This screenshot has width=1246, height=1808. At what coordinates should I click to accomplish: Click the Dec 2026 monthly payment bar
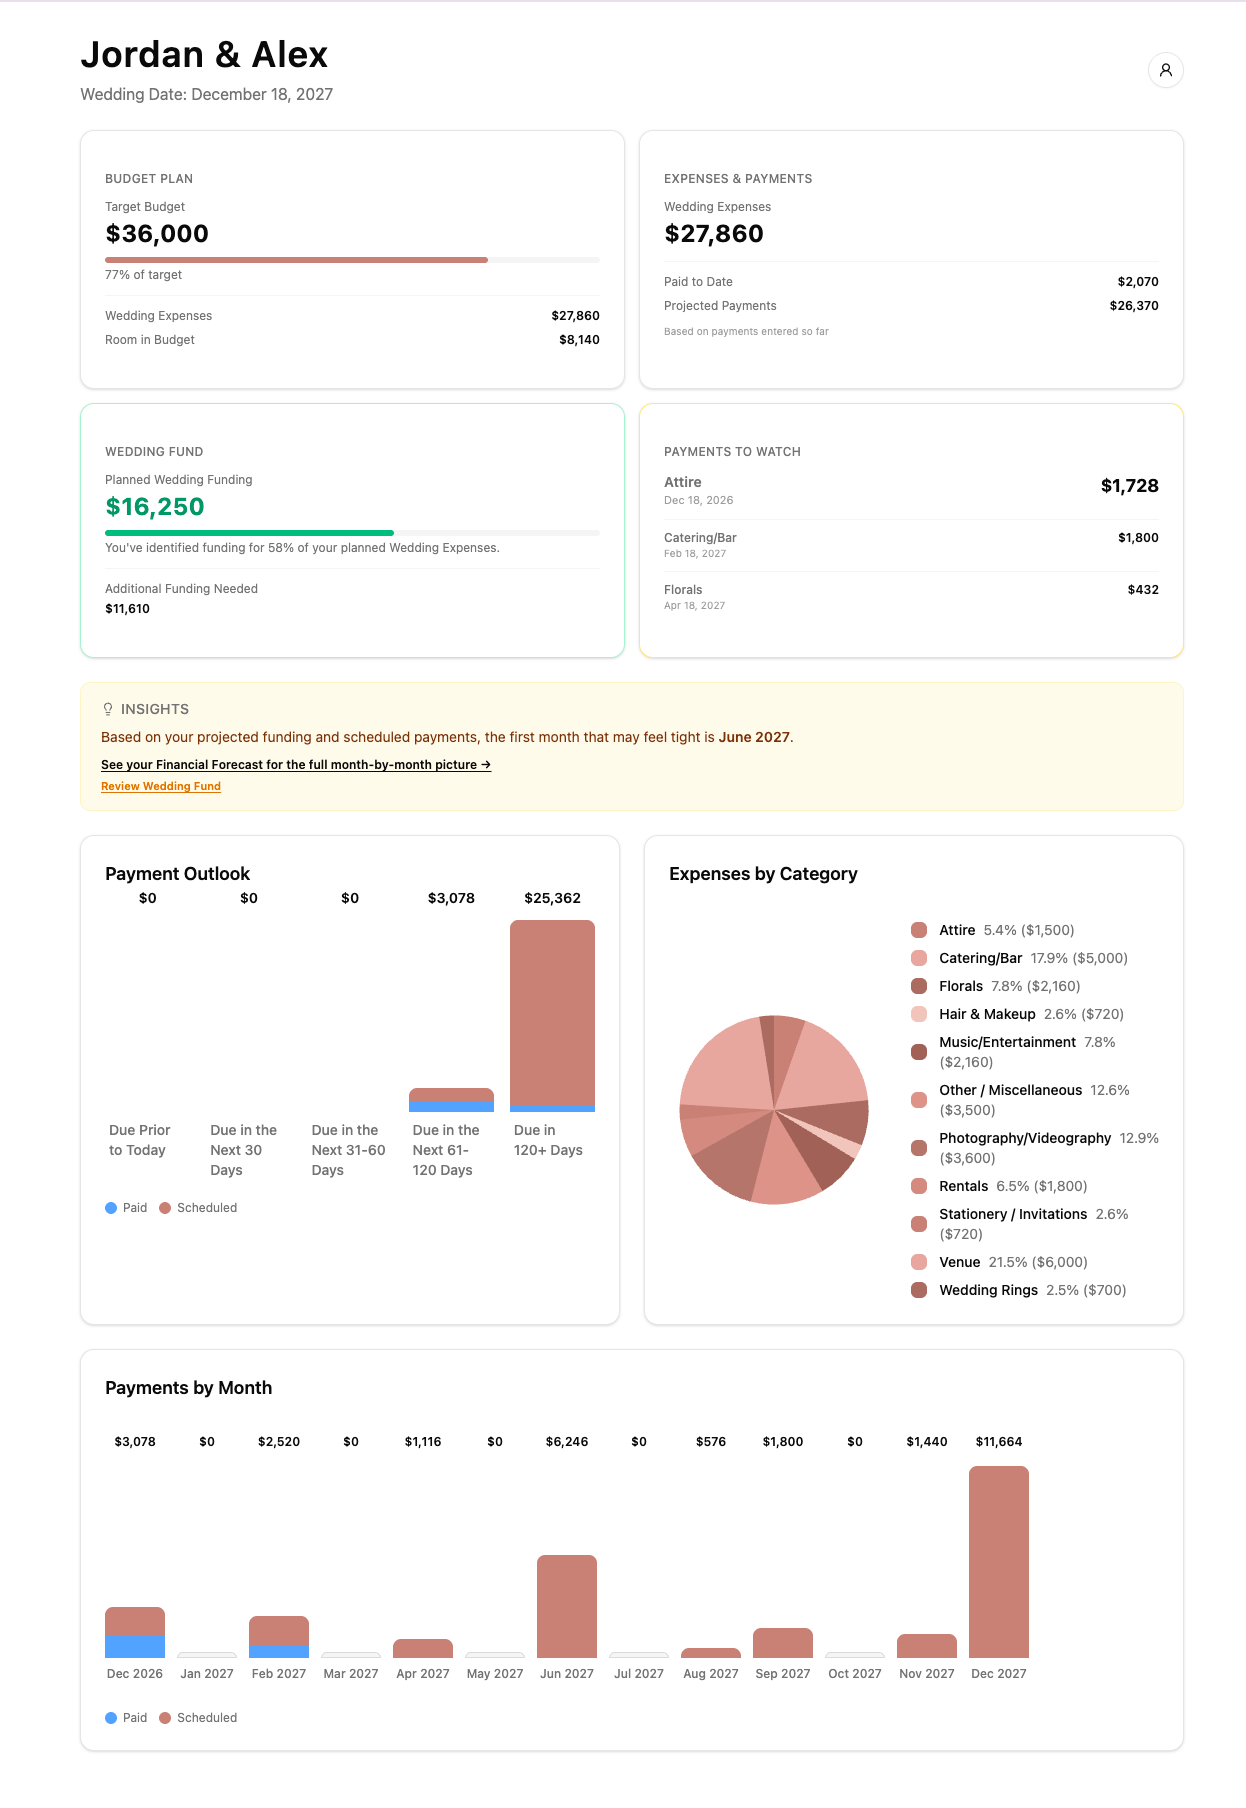point(135,1632)
